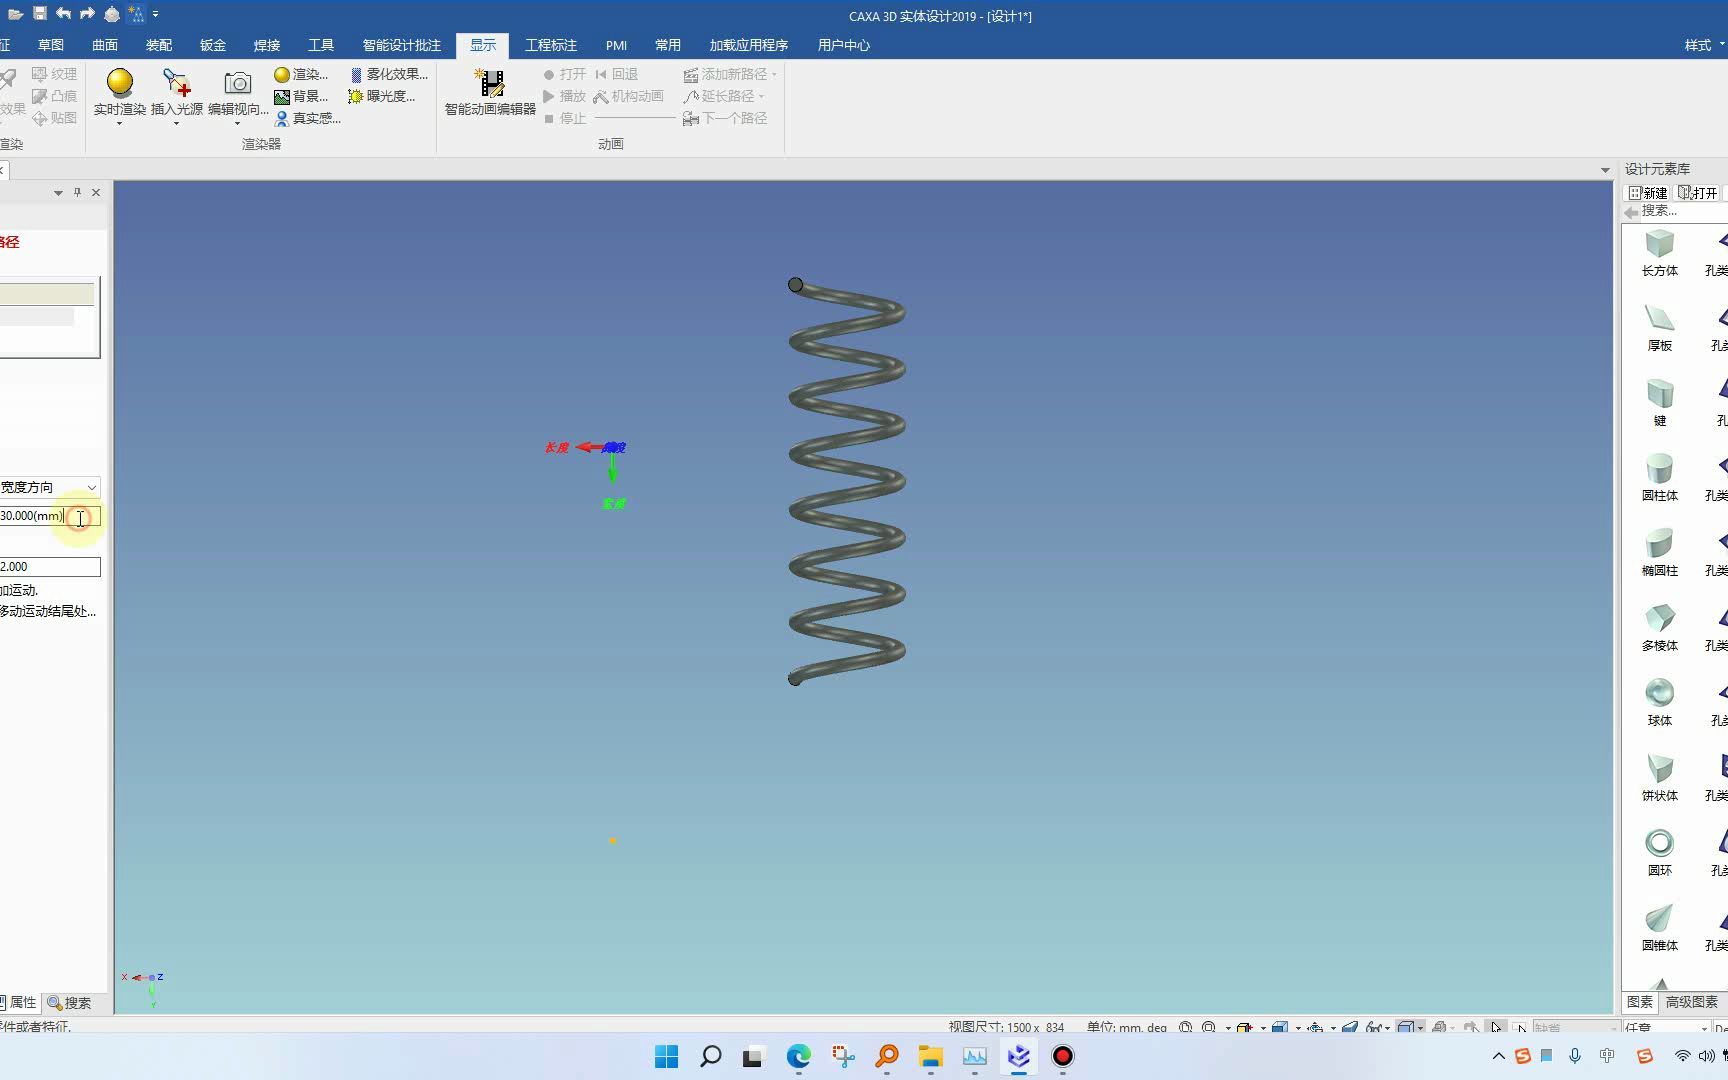Open Render settings (渲染...)
The width and height of the screenshot is (1728, 1080).
pos(301,74)
